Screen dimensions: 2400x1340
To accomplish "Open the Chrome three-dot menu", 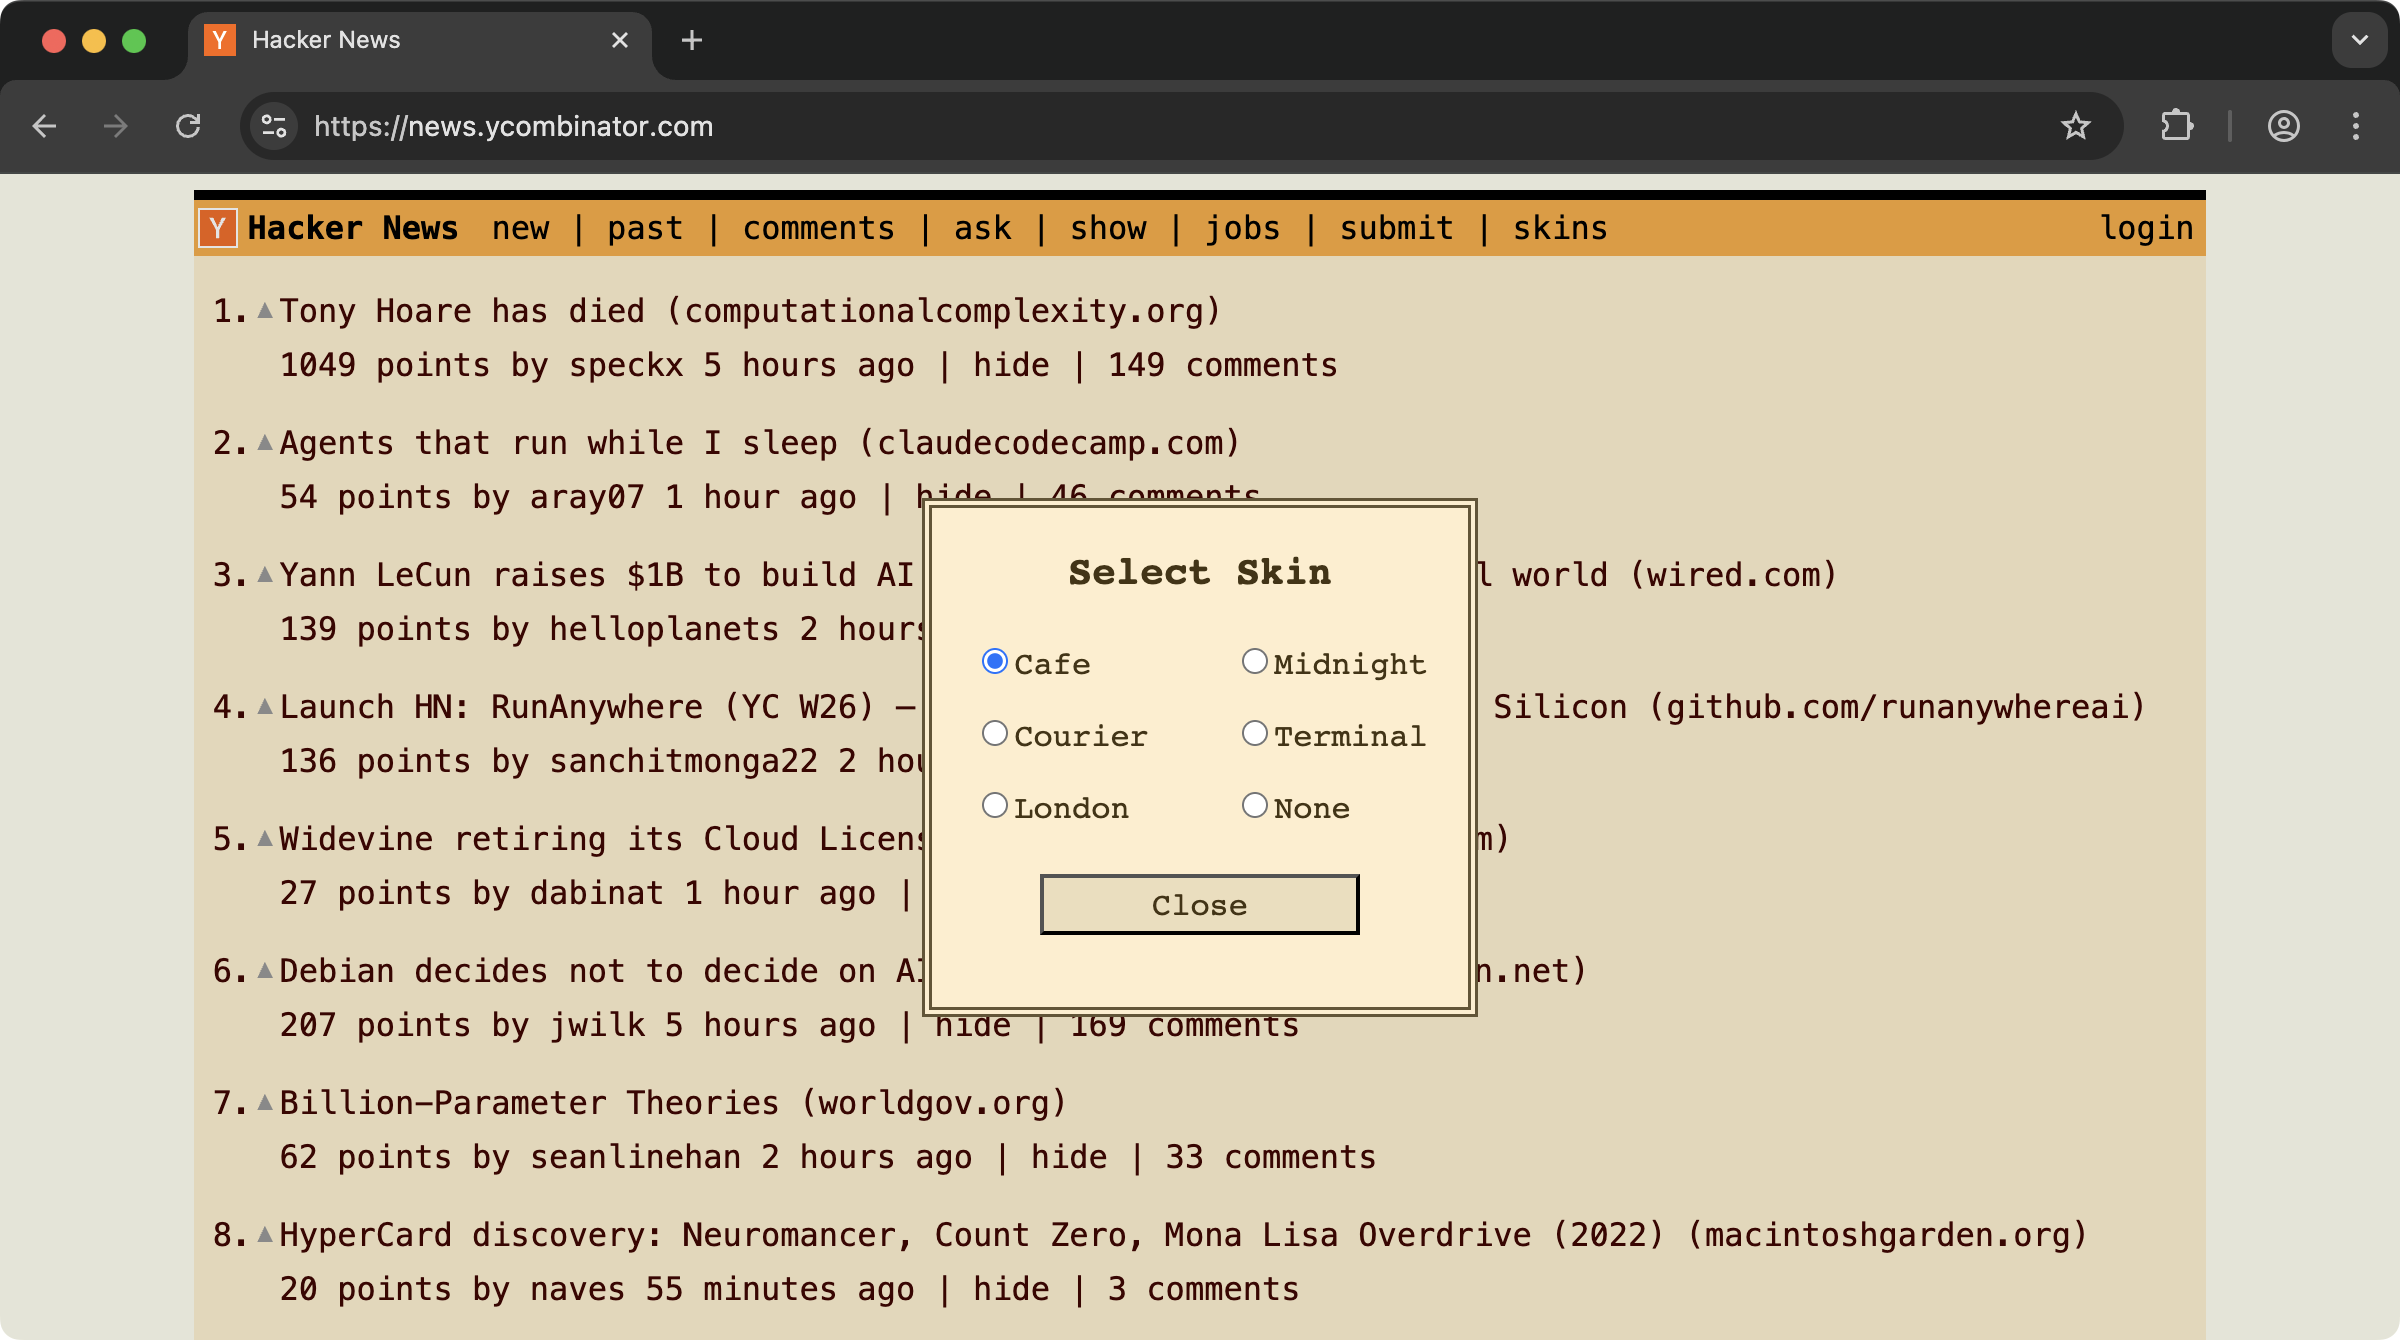I will (2356, 126).
